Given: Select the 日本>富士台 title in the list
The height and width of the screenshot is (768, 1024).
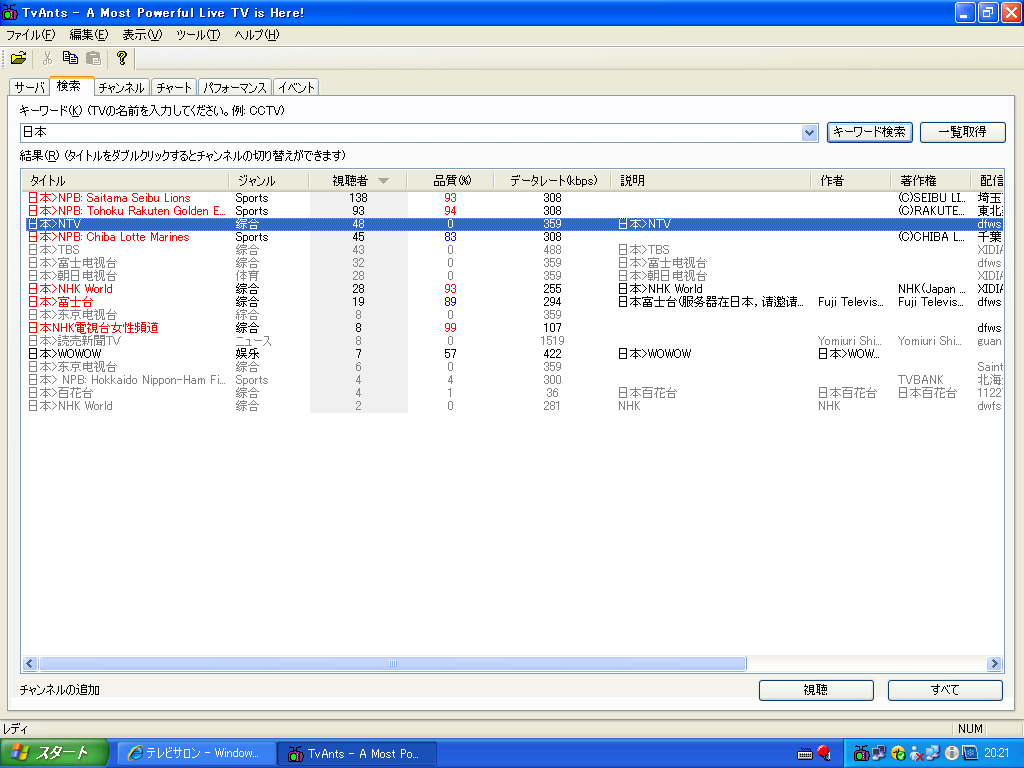Looking at the screenshot, I should (60, 302).
